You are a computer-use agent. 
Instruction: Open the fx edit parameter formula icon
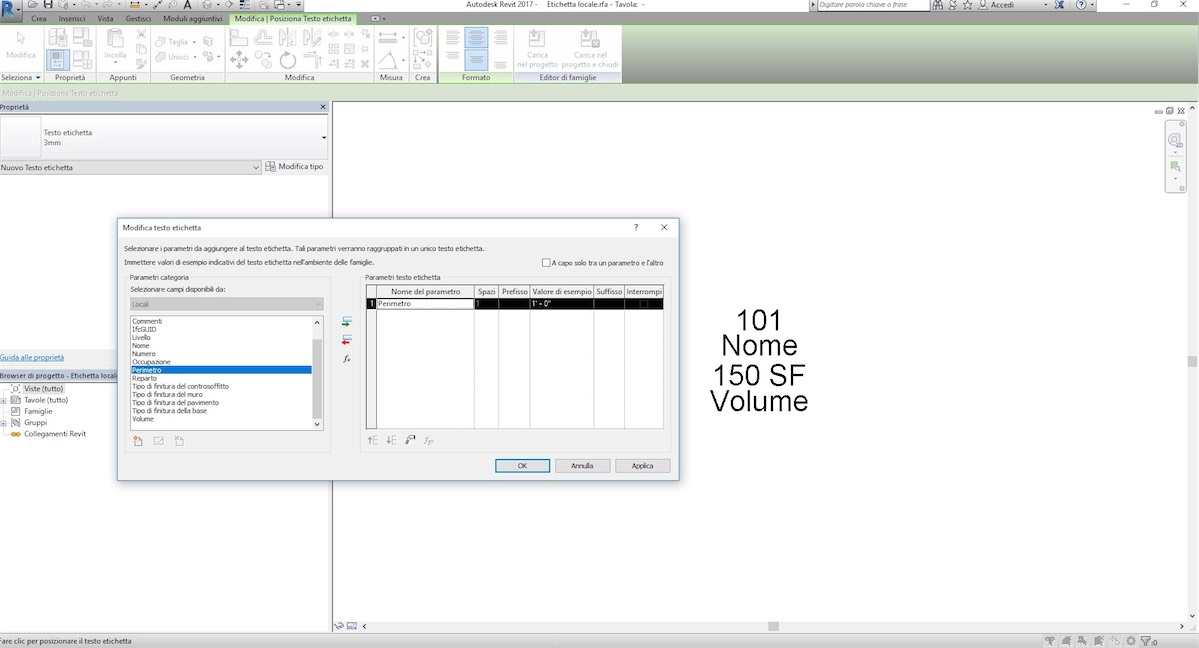point(345,356)
